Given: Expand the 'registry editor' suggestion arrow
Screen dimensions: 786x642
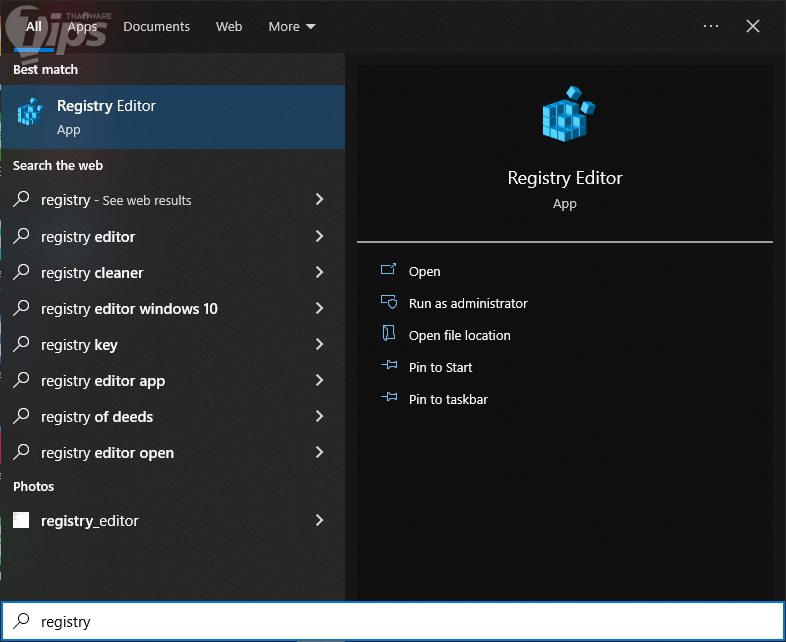Looking at the screenshot, I should click(x=319, y=236).
